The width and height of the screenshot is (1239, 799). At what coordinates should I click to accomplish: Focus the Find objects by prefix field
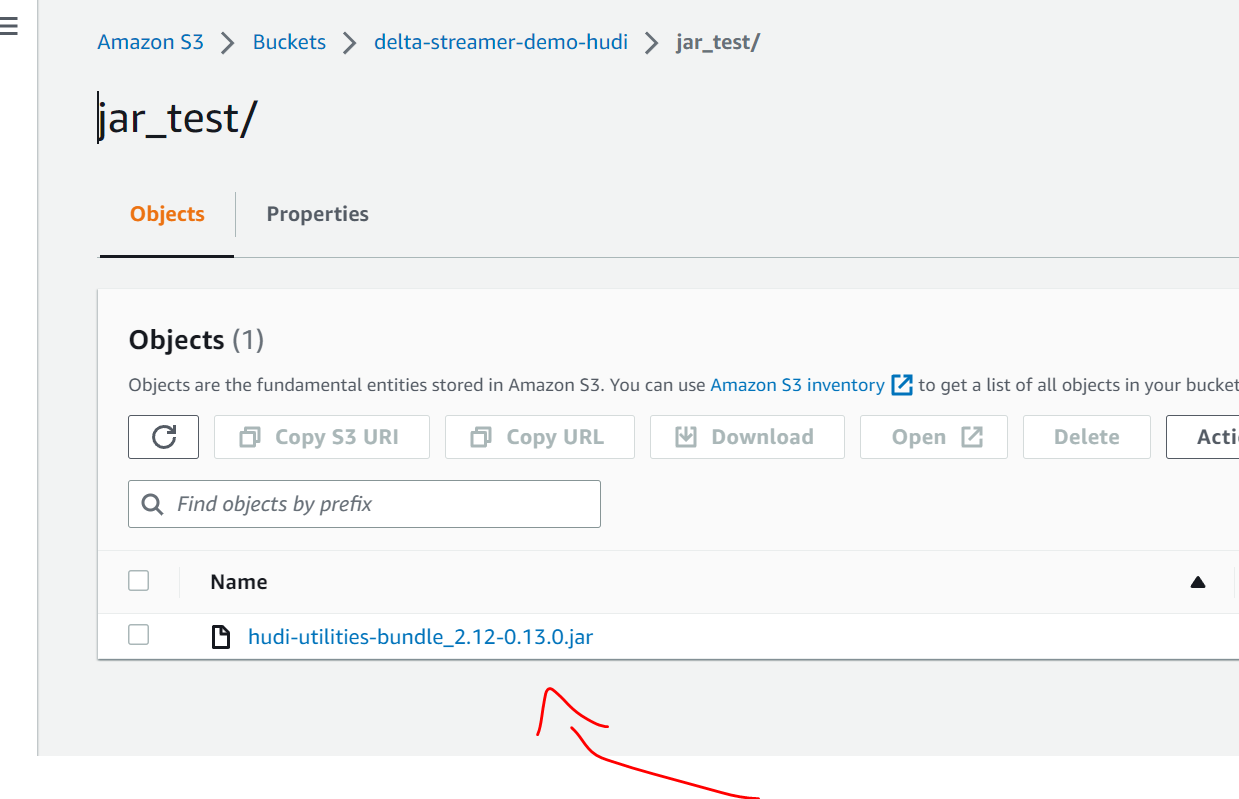click(364, 504)
